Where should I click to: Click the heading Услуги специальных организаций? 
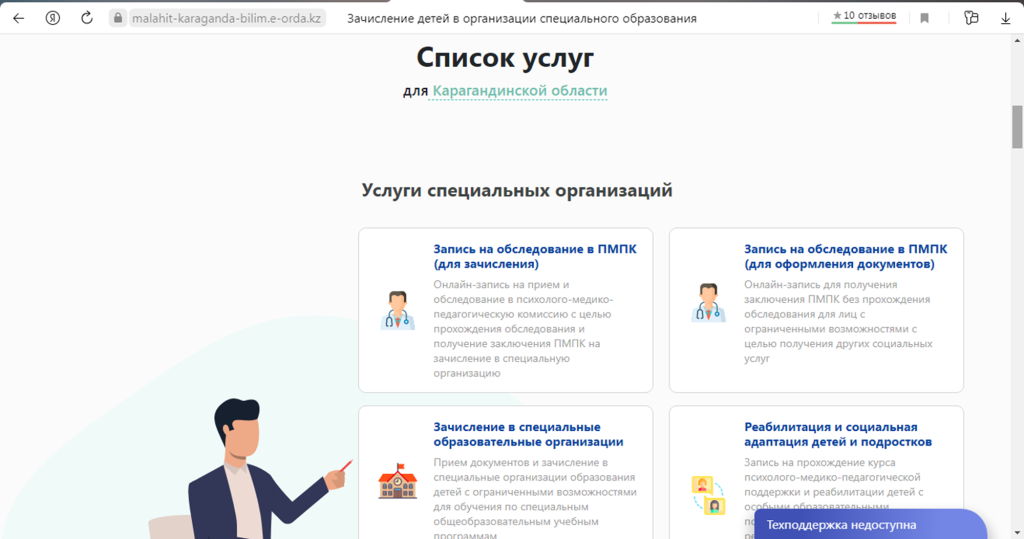click(x=517, y=190)
